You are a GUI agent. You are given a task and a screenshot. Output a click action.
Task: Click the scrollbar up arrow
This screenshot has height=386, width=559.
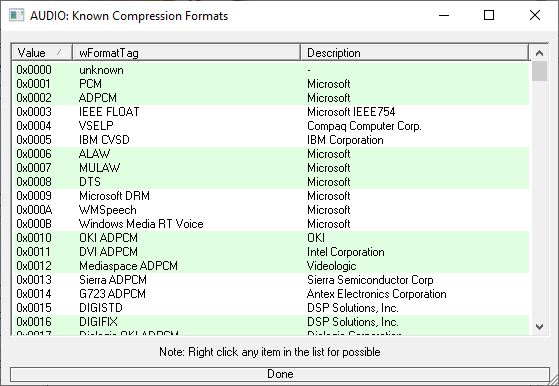[539, 53]
